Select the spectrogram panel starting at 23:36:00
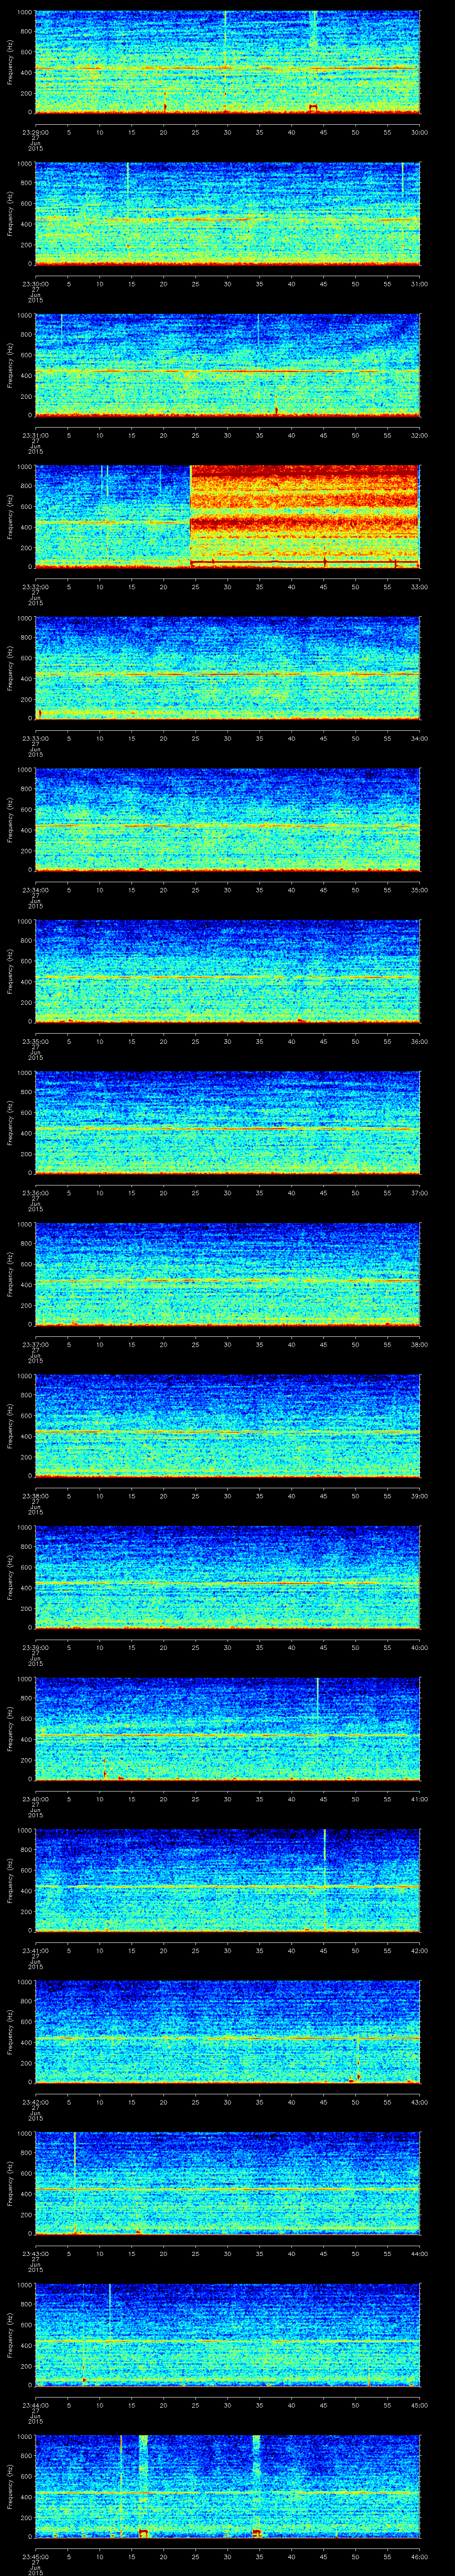The image size is (455, 2576). 227,1122
